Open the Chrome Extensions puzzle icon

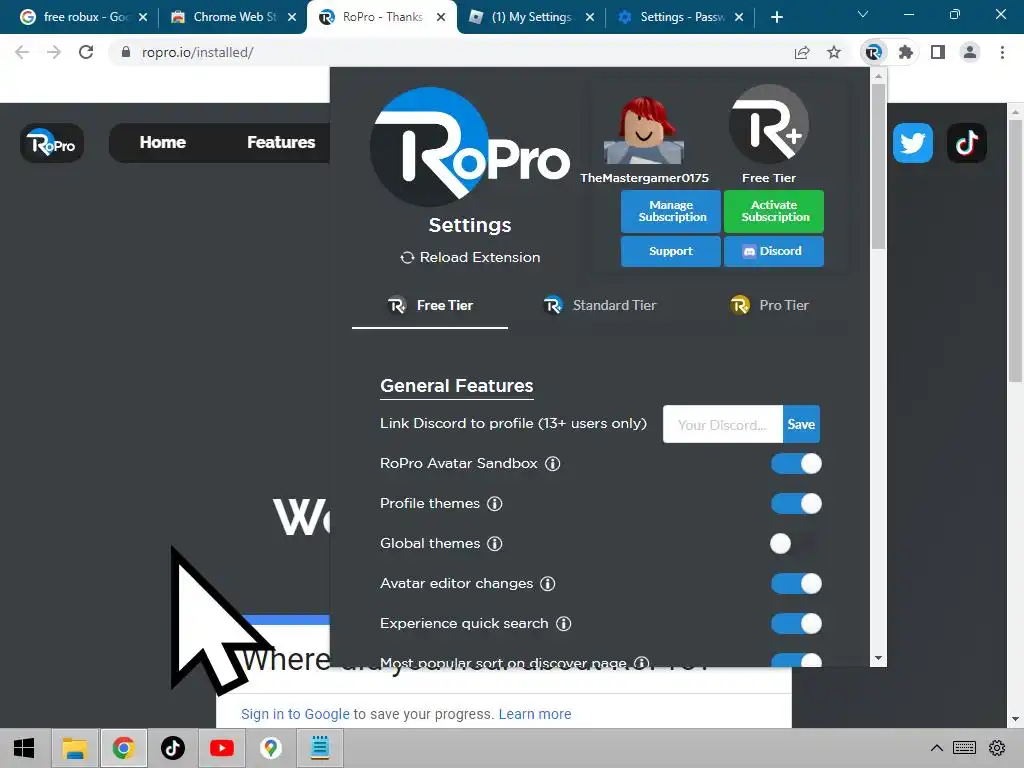[x=905, y=52]
